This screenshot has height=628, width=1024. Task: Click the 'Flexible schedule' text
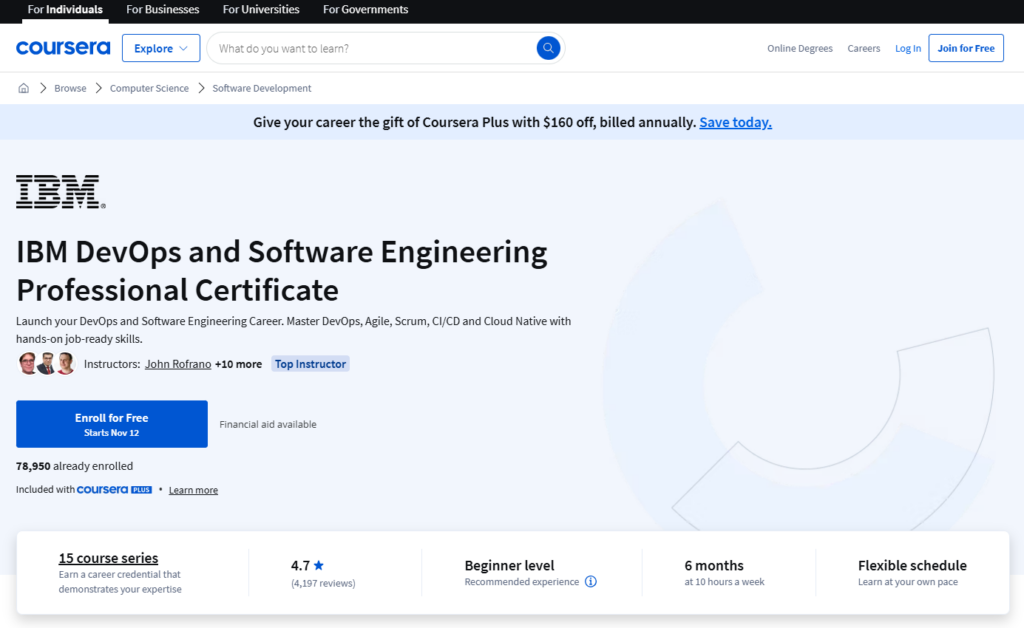point(912,565)
